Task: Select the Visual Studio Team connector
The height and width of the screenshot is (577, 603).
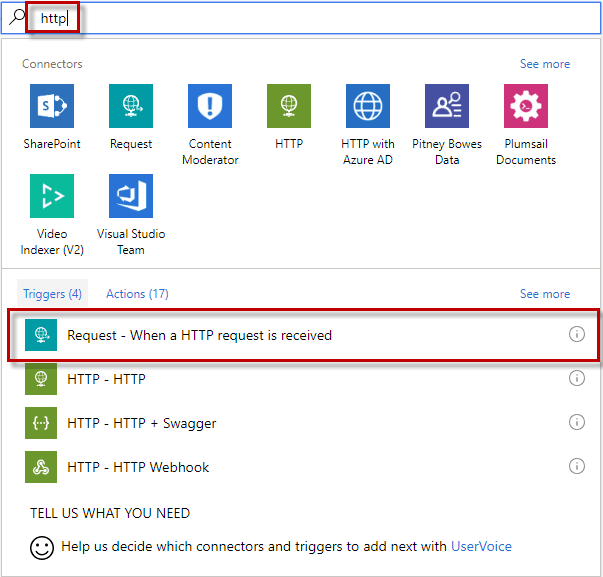Action: (x=131, y=196)
